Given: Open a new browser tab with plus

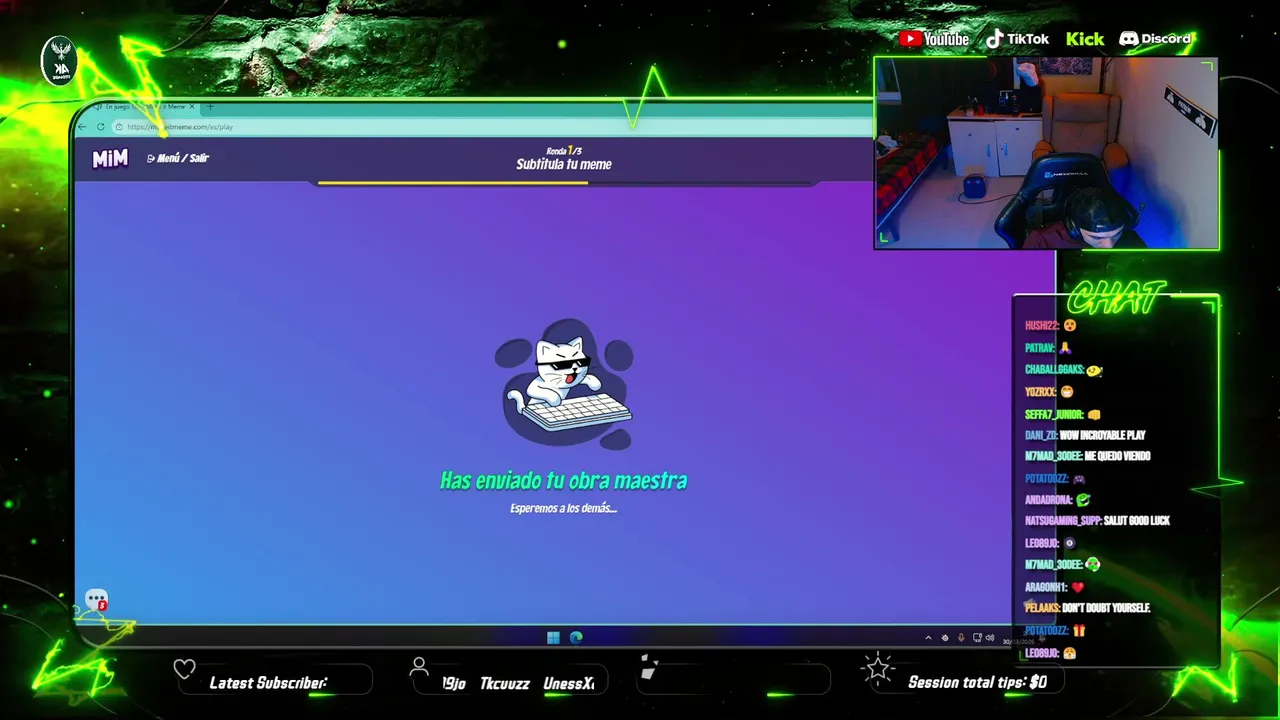Looking at the screenshot, I should click(x=209, y=106).
